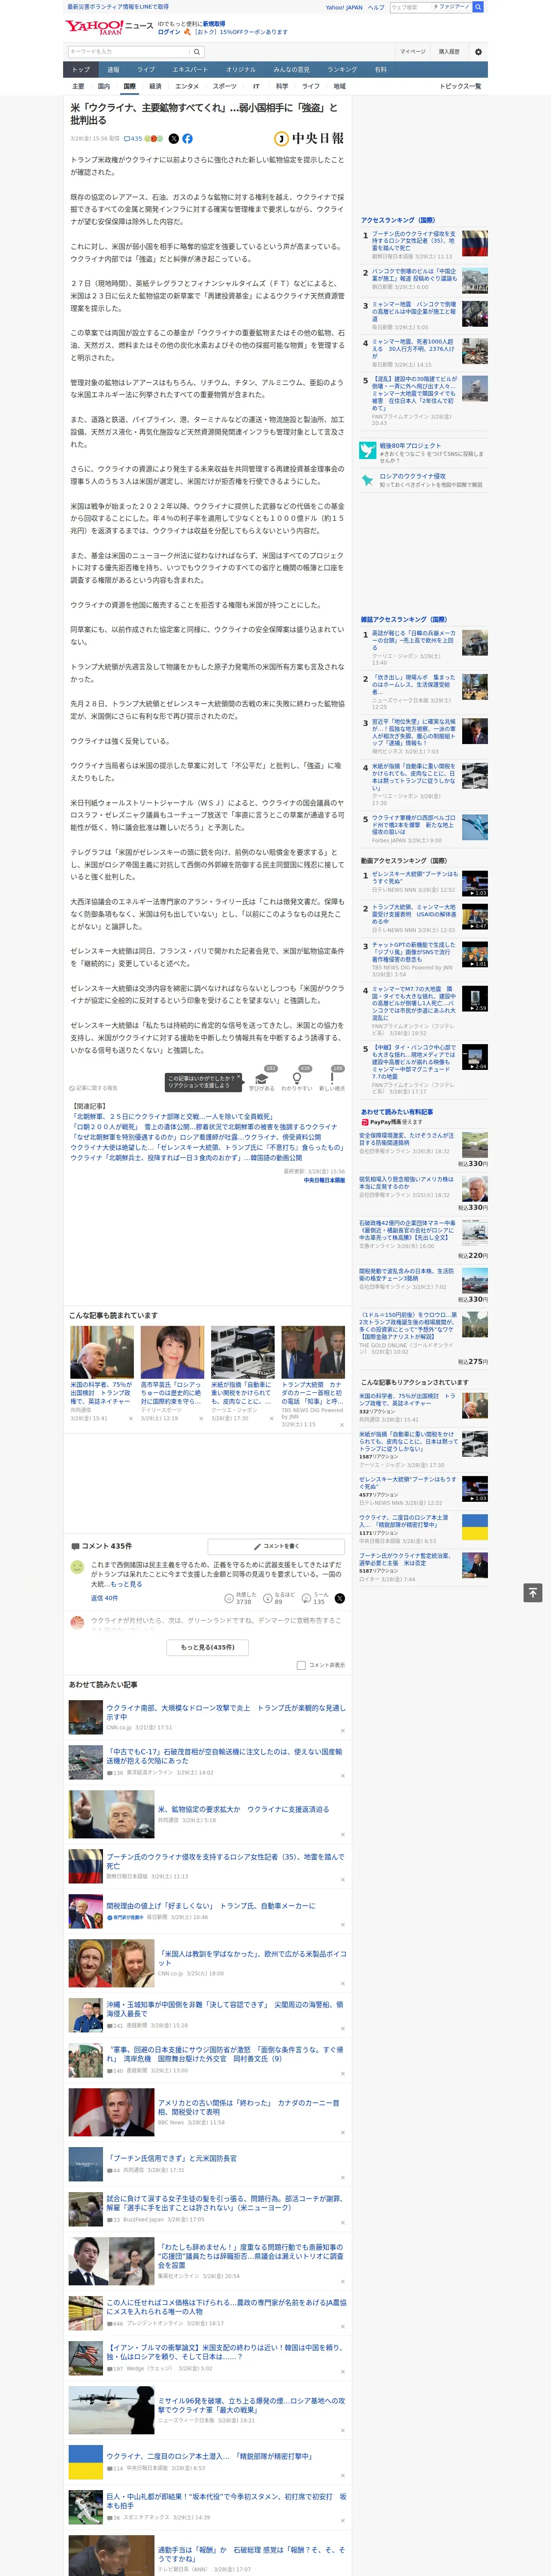Share article on X icon
This screenshot has width=551, height=2576.
coord(174,139)
